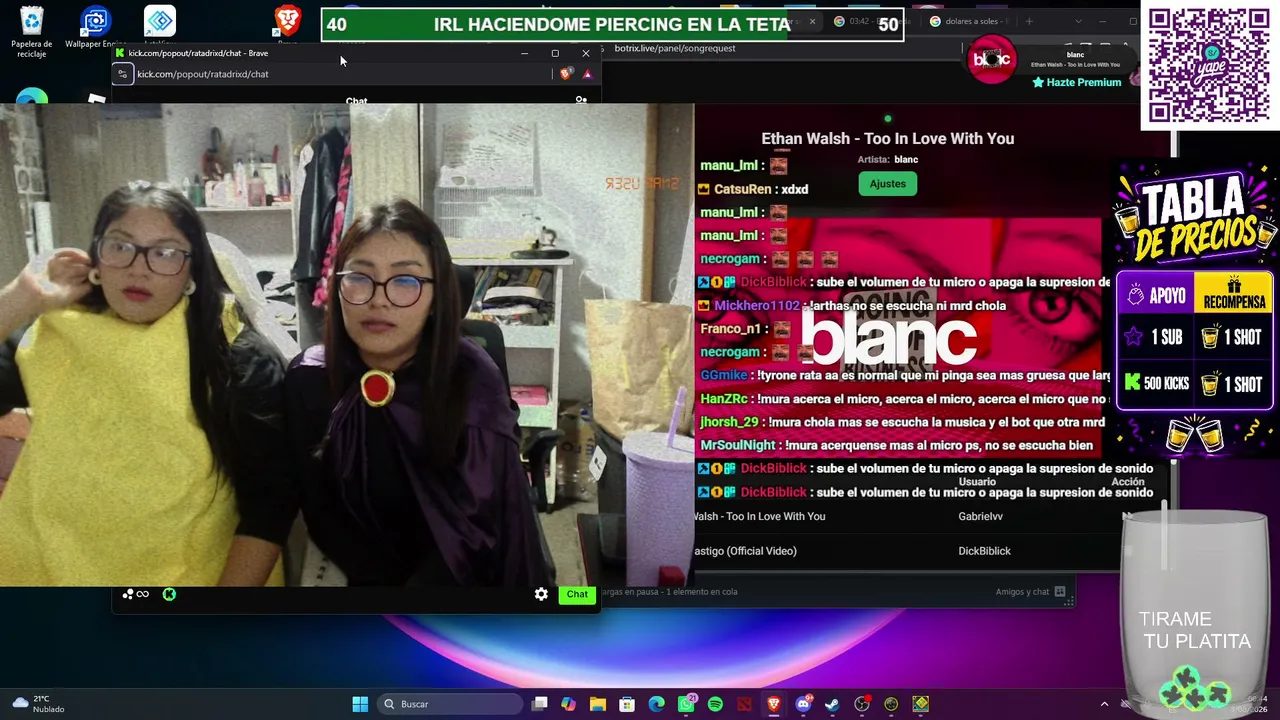Click the DickBiblick user entry in the song queue
The width and height of the screenshot is (1280, 720).
pos(984,551)
